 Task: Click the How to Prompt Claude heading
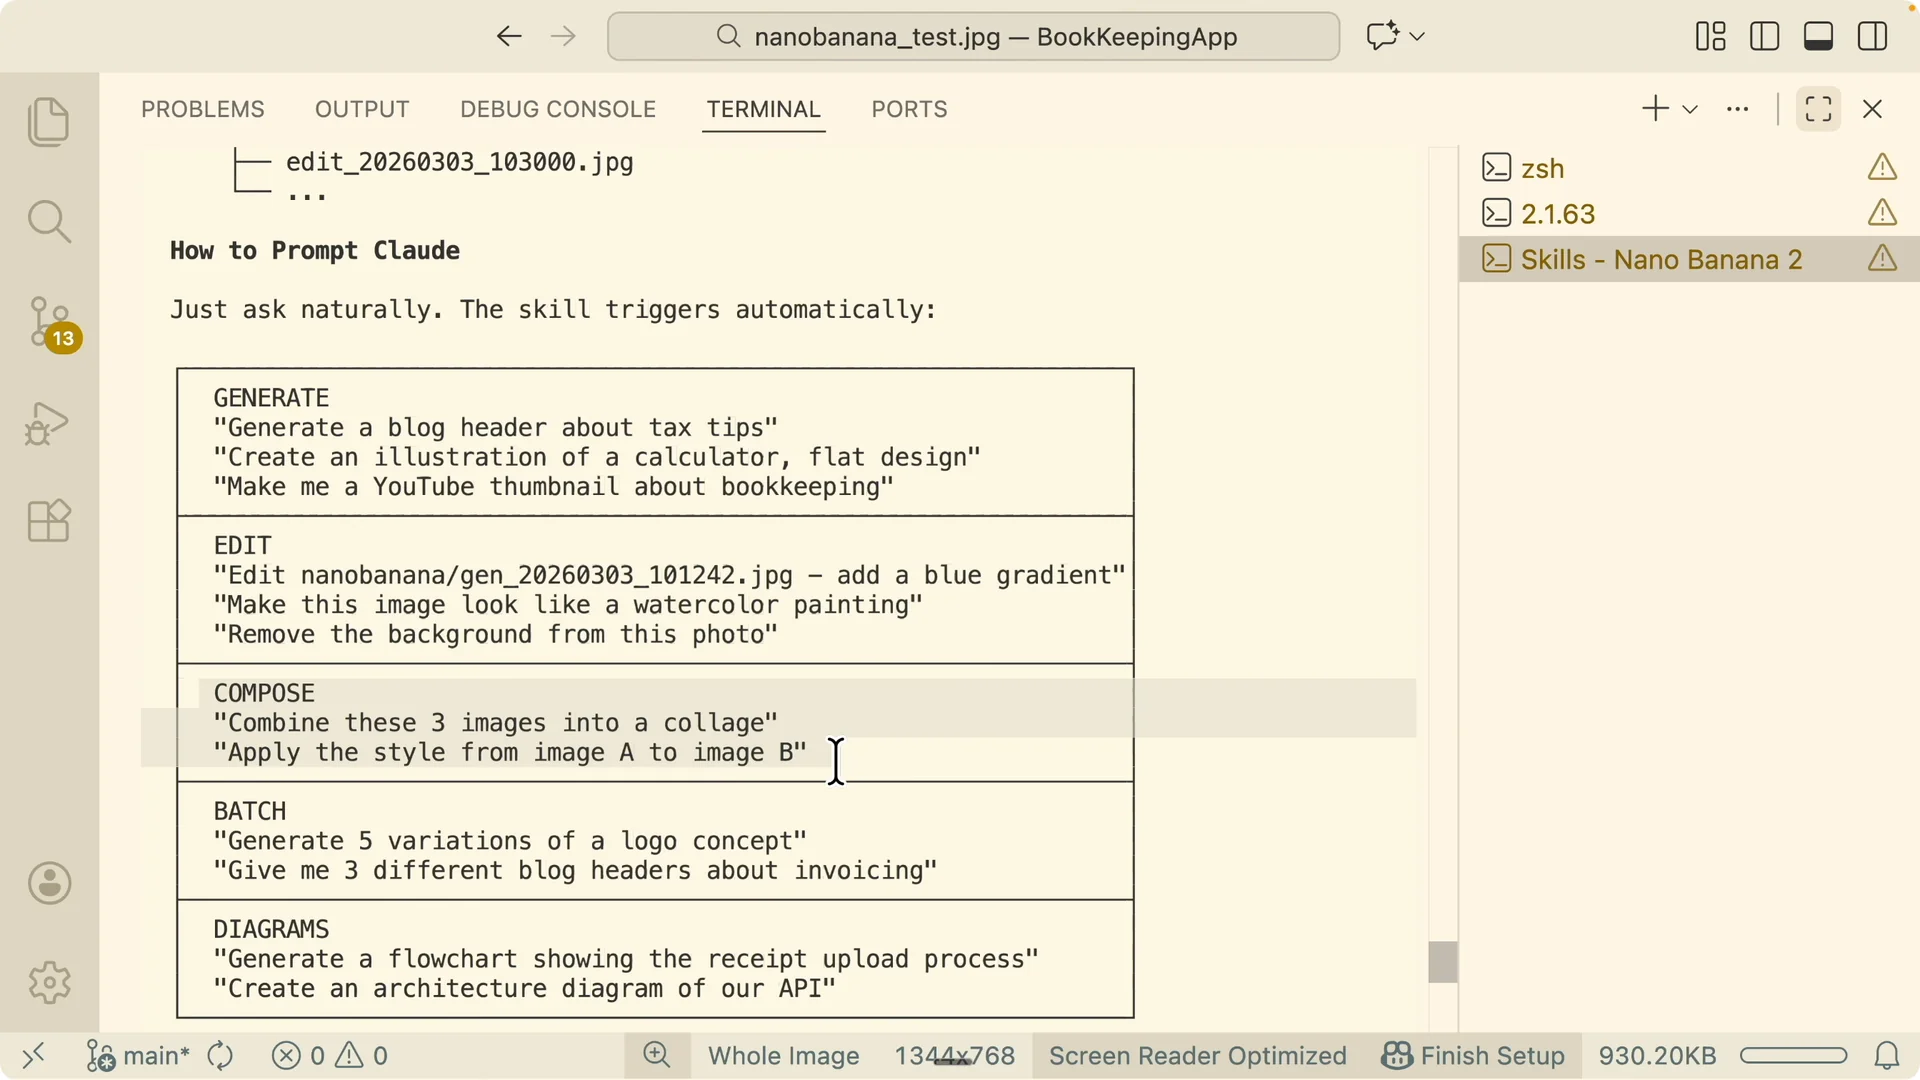coord(315,251)
